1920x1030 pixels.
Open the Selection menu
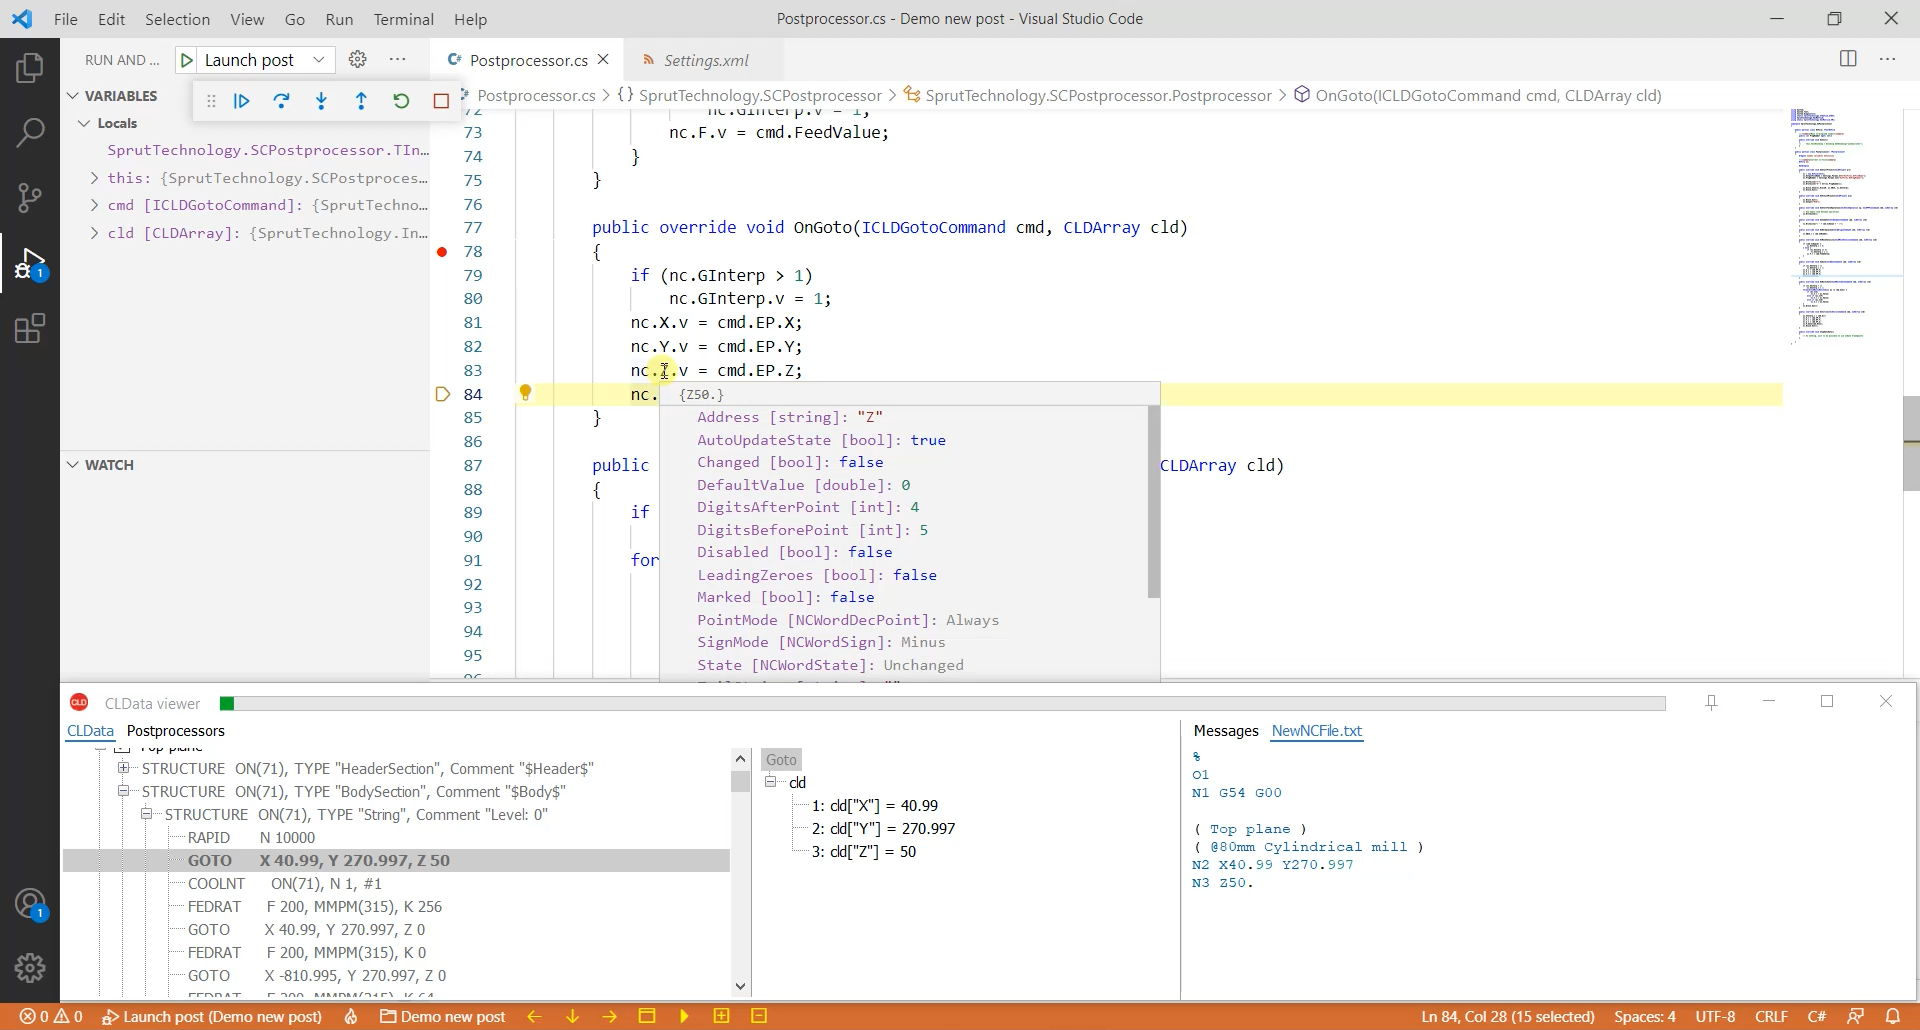click(177, 19)
